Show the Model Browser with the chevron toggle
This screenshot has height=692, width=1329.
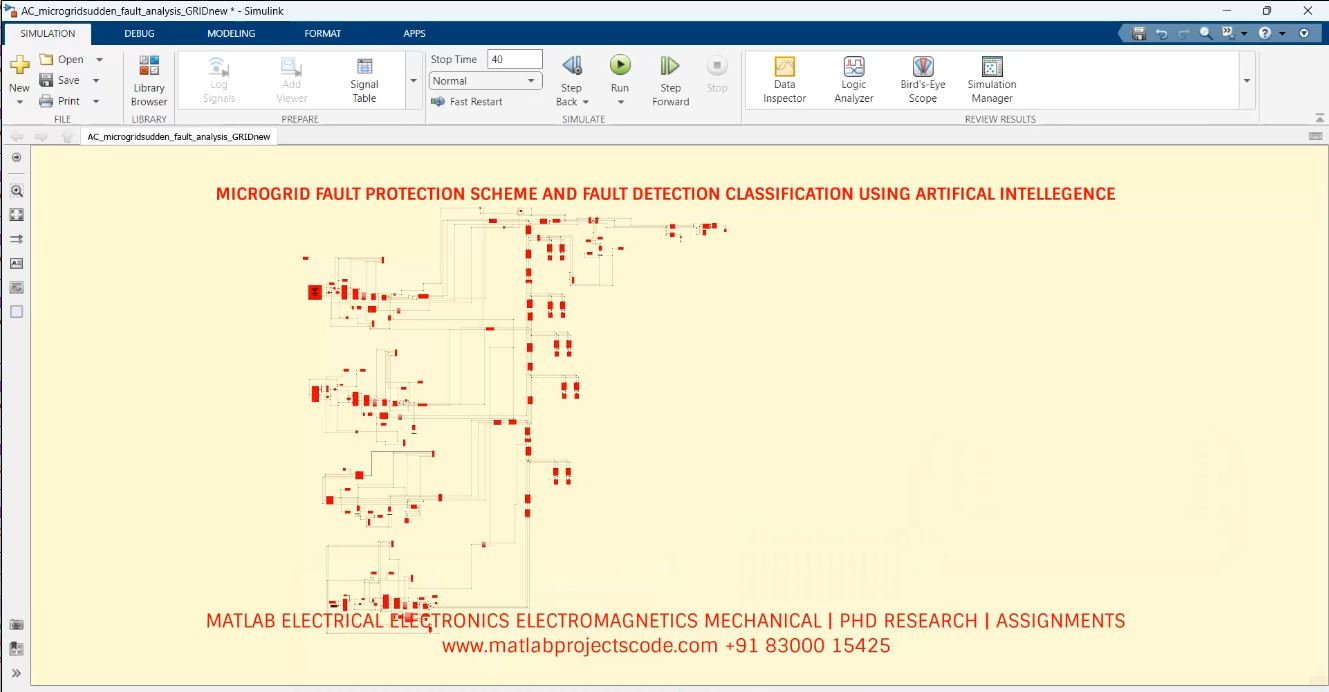coord(16,671)
